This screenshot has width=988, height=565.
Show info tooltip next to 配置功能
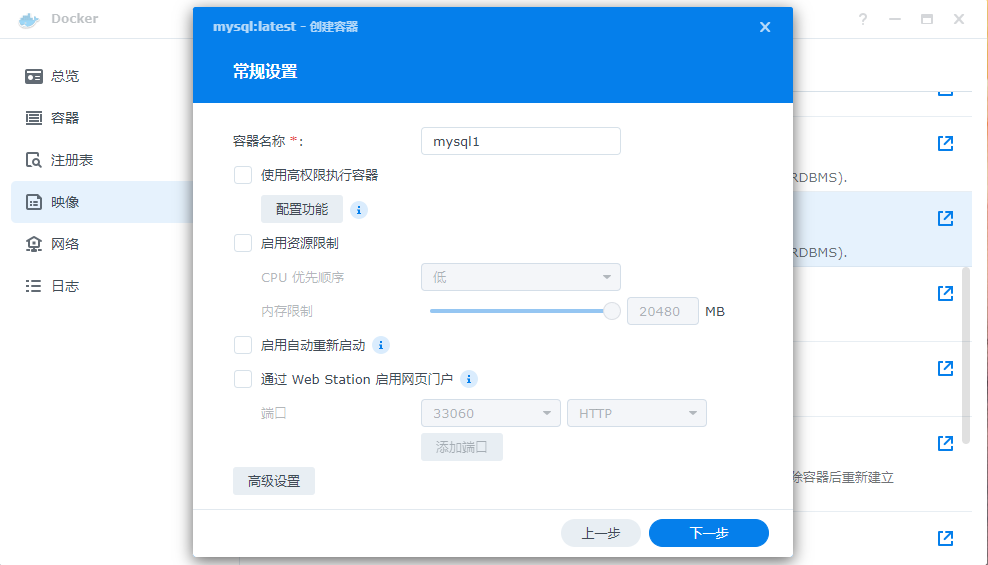[x=359, y=210]
